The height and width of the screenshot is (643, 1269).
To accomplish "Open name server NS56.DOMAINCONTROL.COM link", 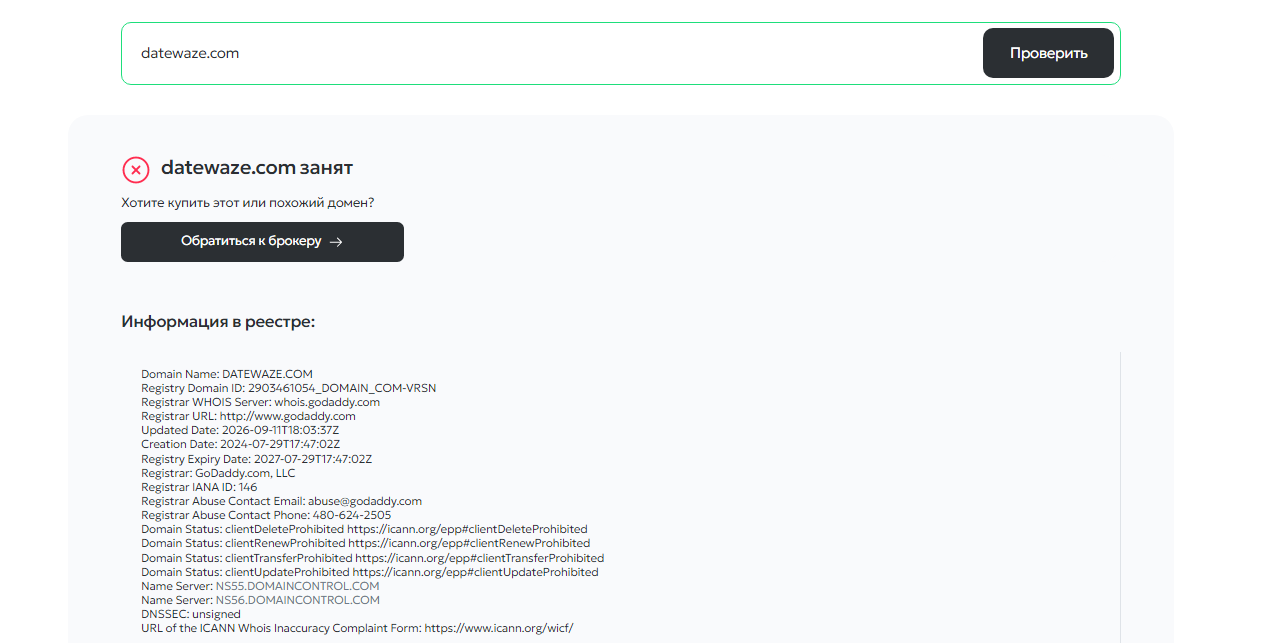I will click(x=298, y=600).
